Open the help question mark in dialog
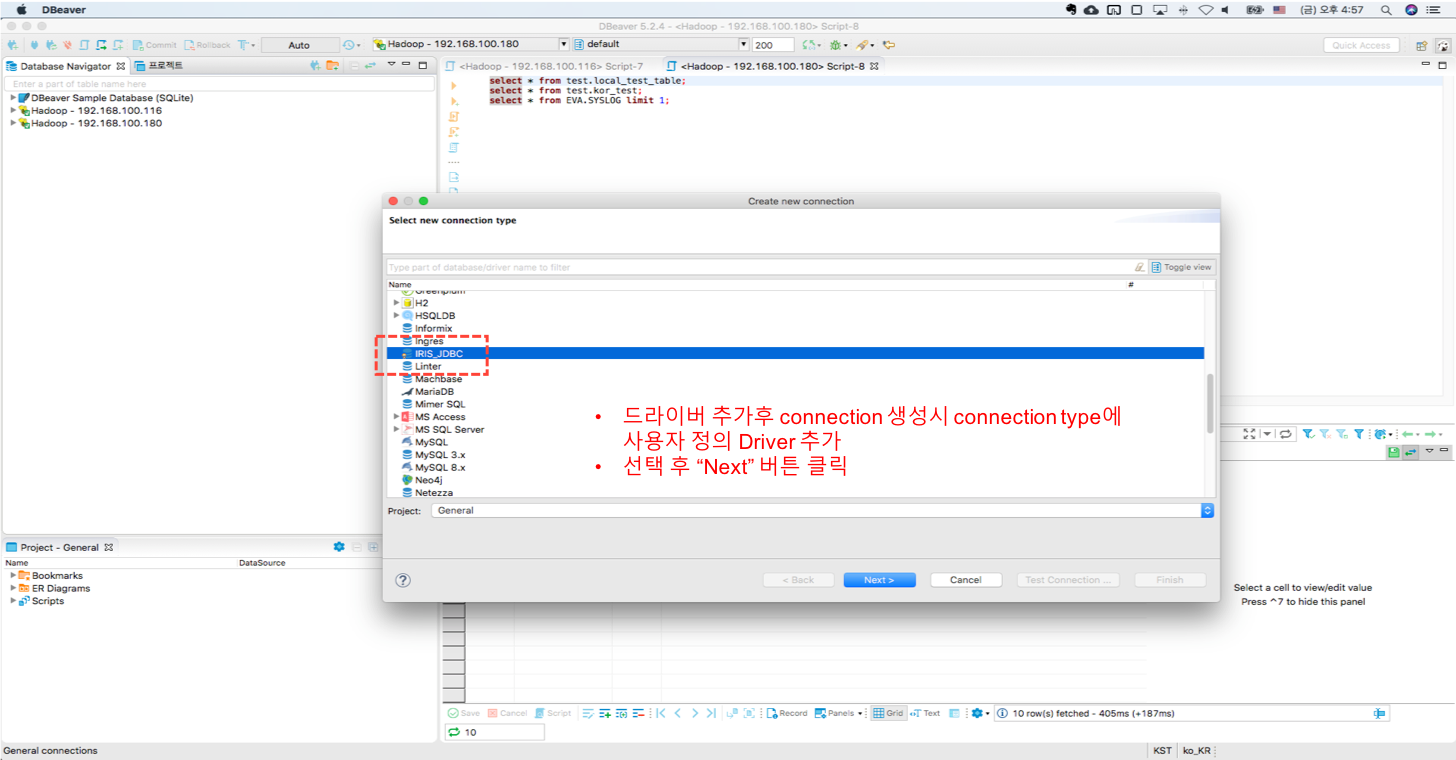 tap(403, 580)
